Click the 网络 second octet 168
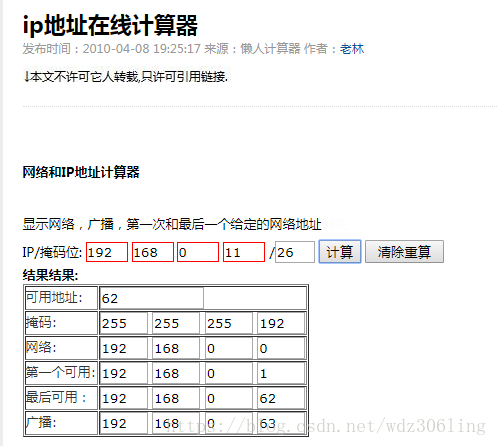497x446 pixels. point(176,348)
